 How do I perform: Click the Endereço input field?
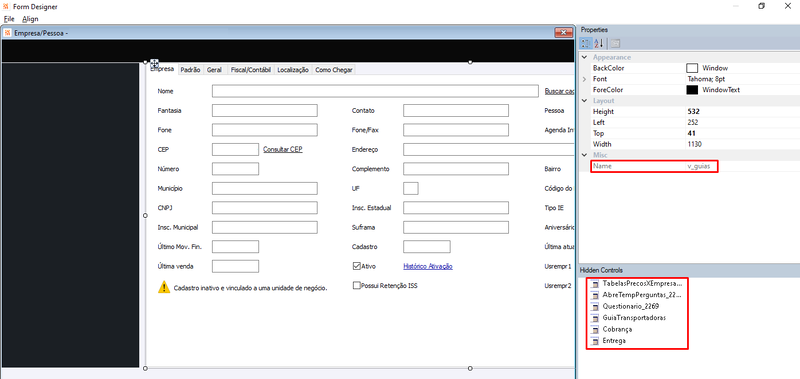pos(489,149)
